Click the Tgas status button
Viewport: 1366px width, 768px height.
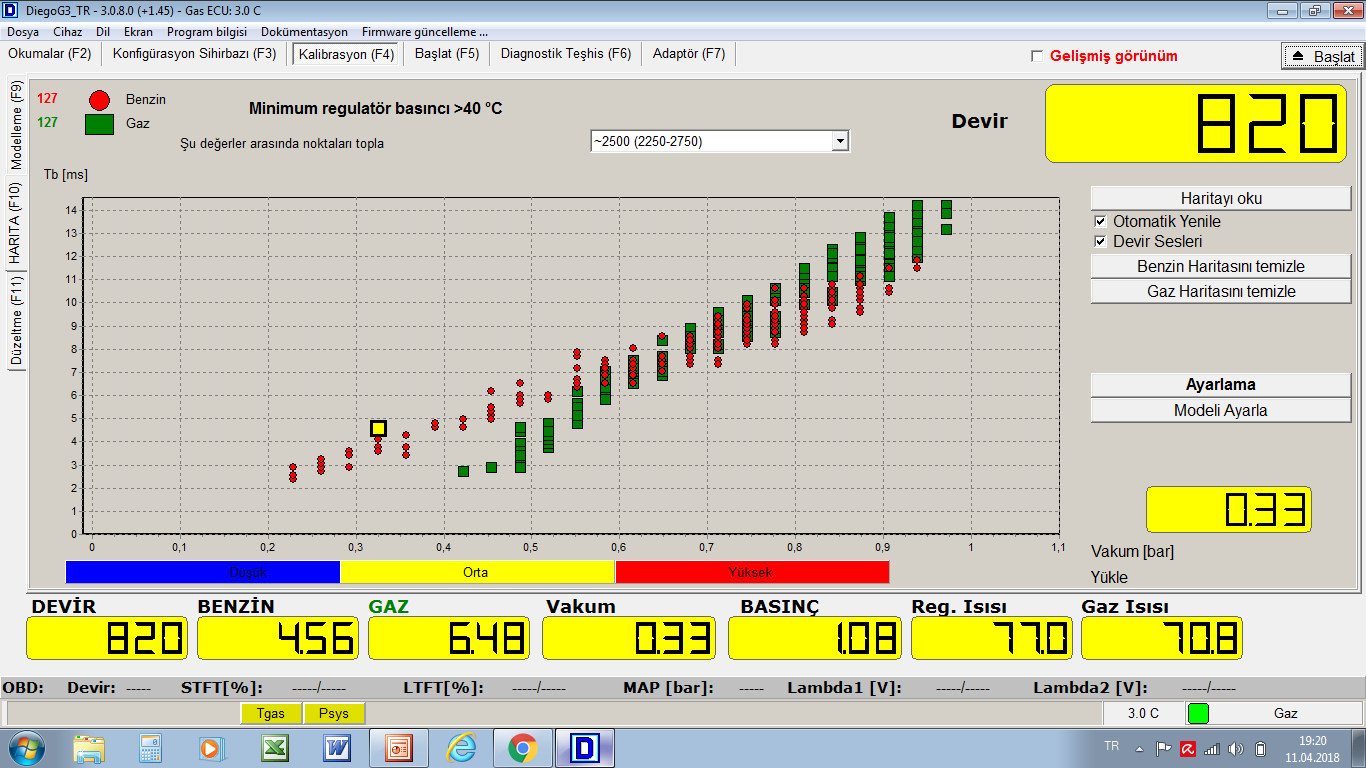click(271, 713)
